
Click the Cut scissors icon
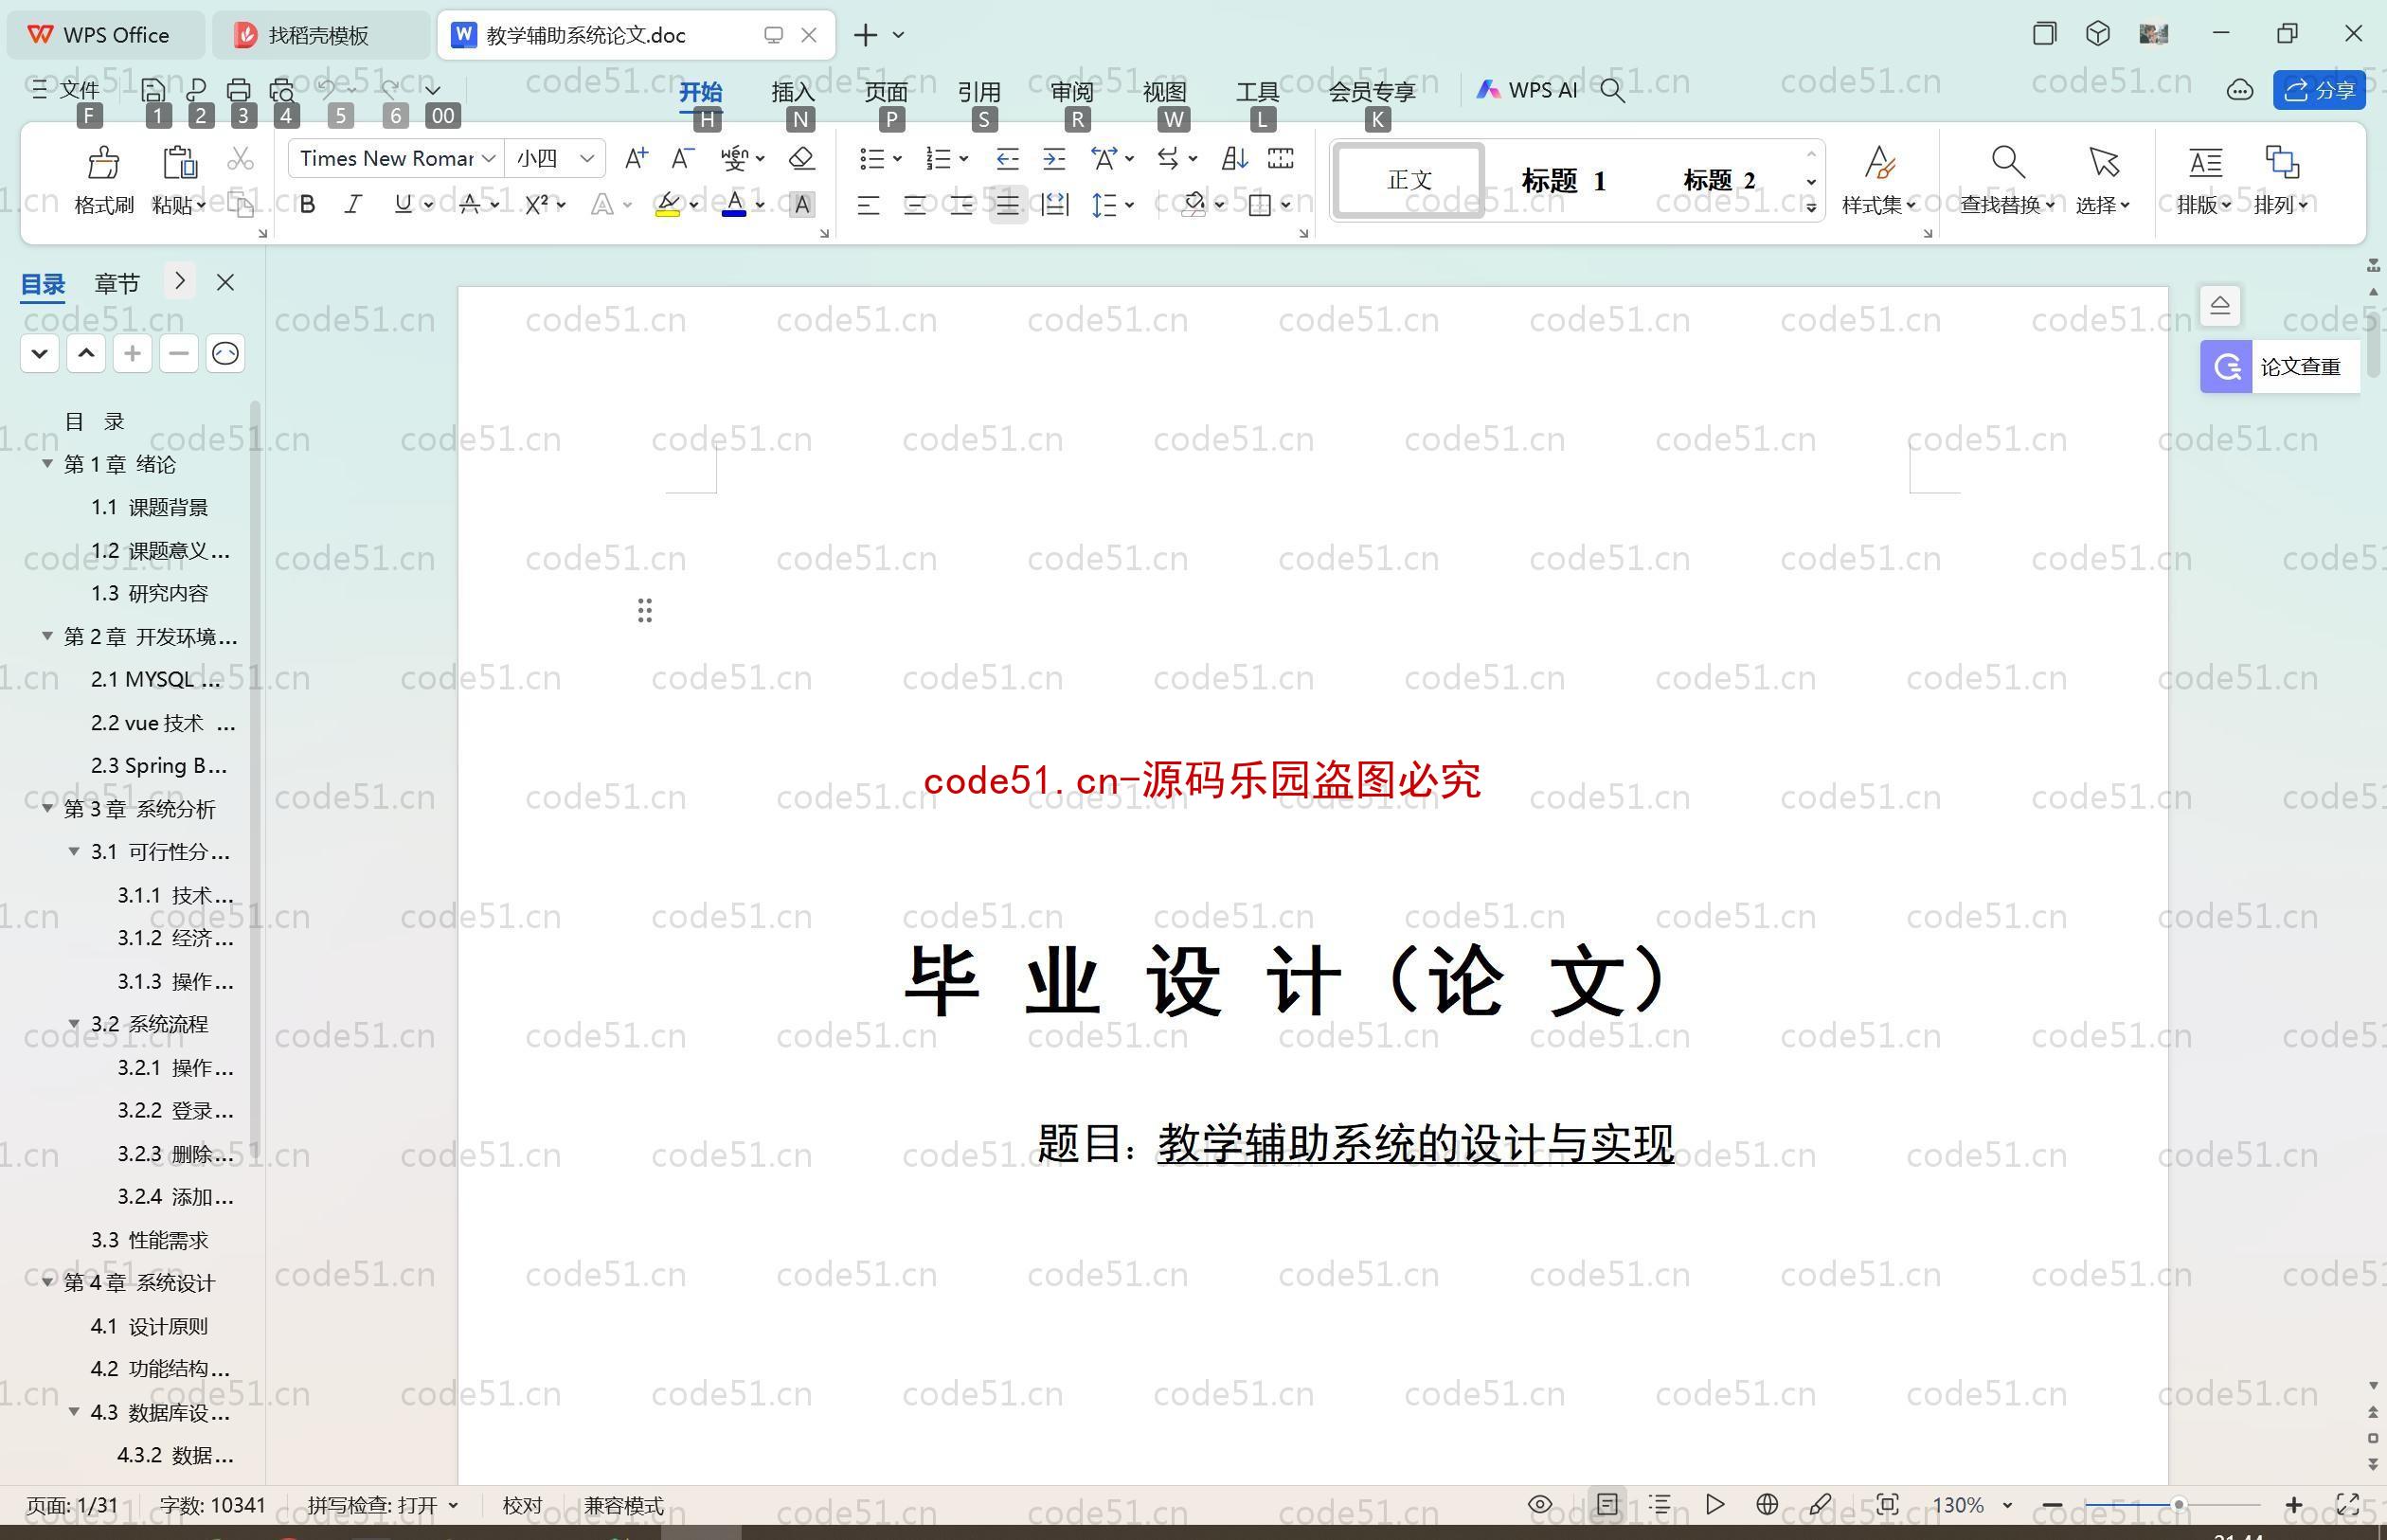241,158
